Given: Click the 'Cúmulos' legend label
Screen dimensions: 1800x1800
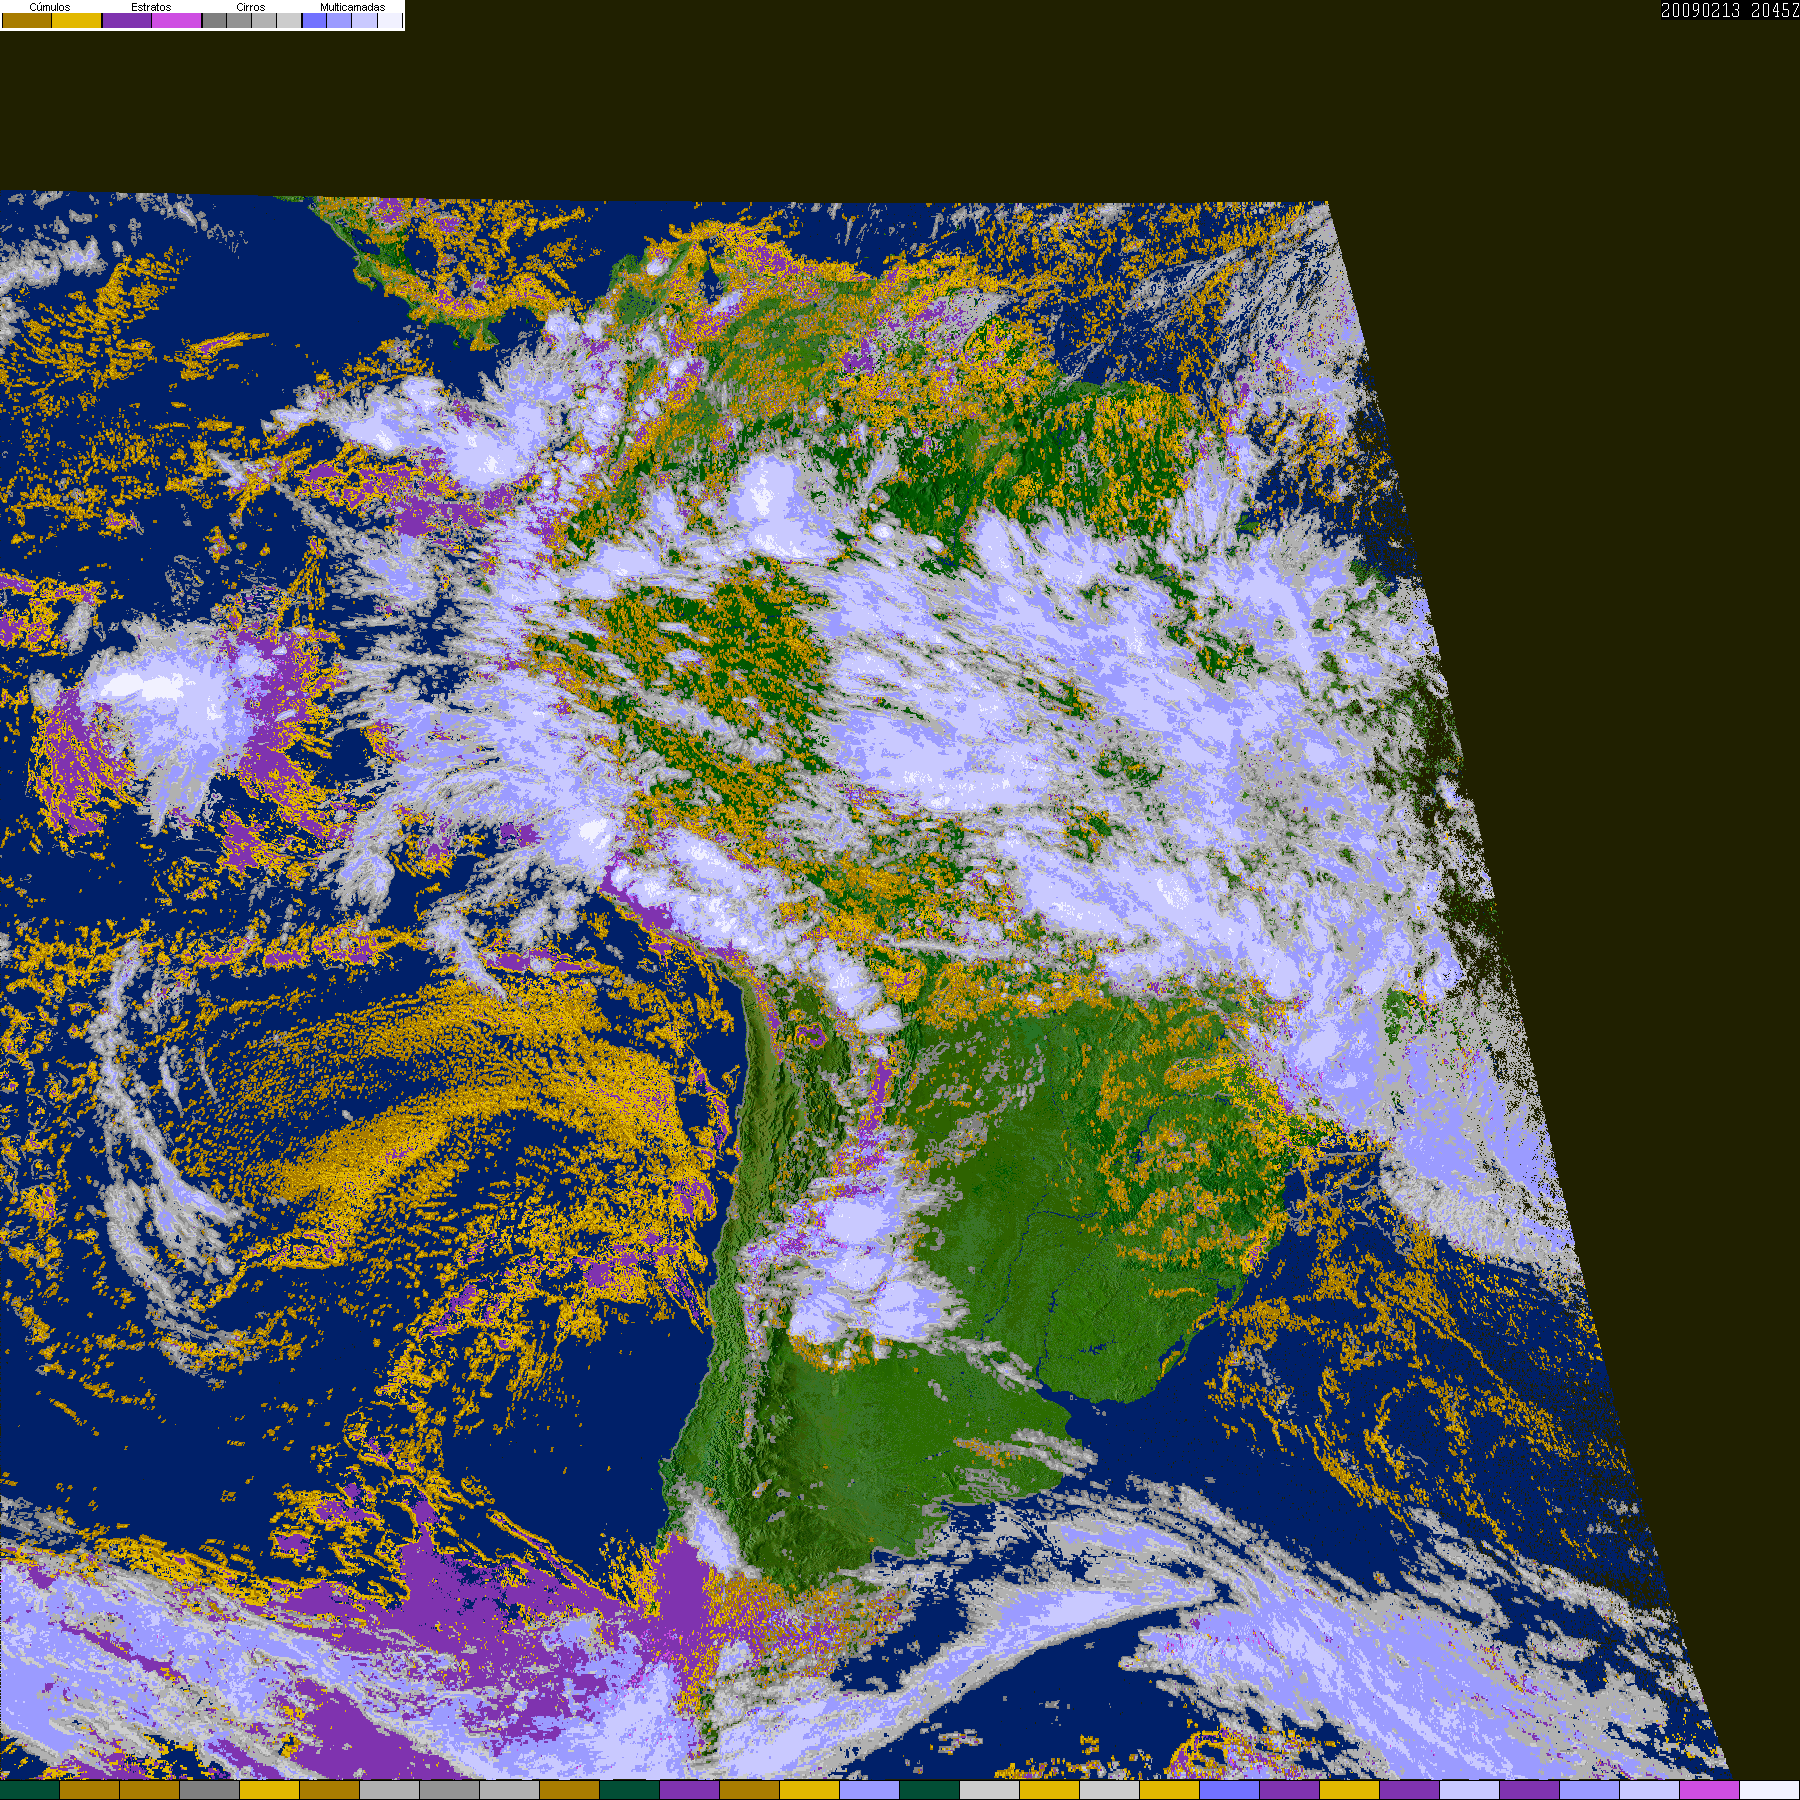Looking at the screenshot, I should (50, 7).
